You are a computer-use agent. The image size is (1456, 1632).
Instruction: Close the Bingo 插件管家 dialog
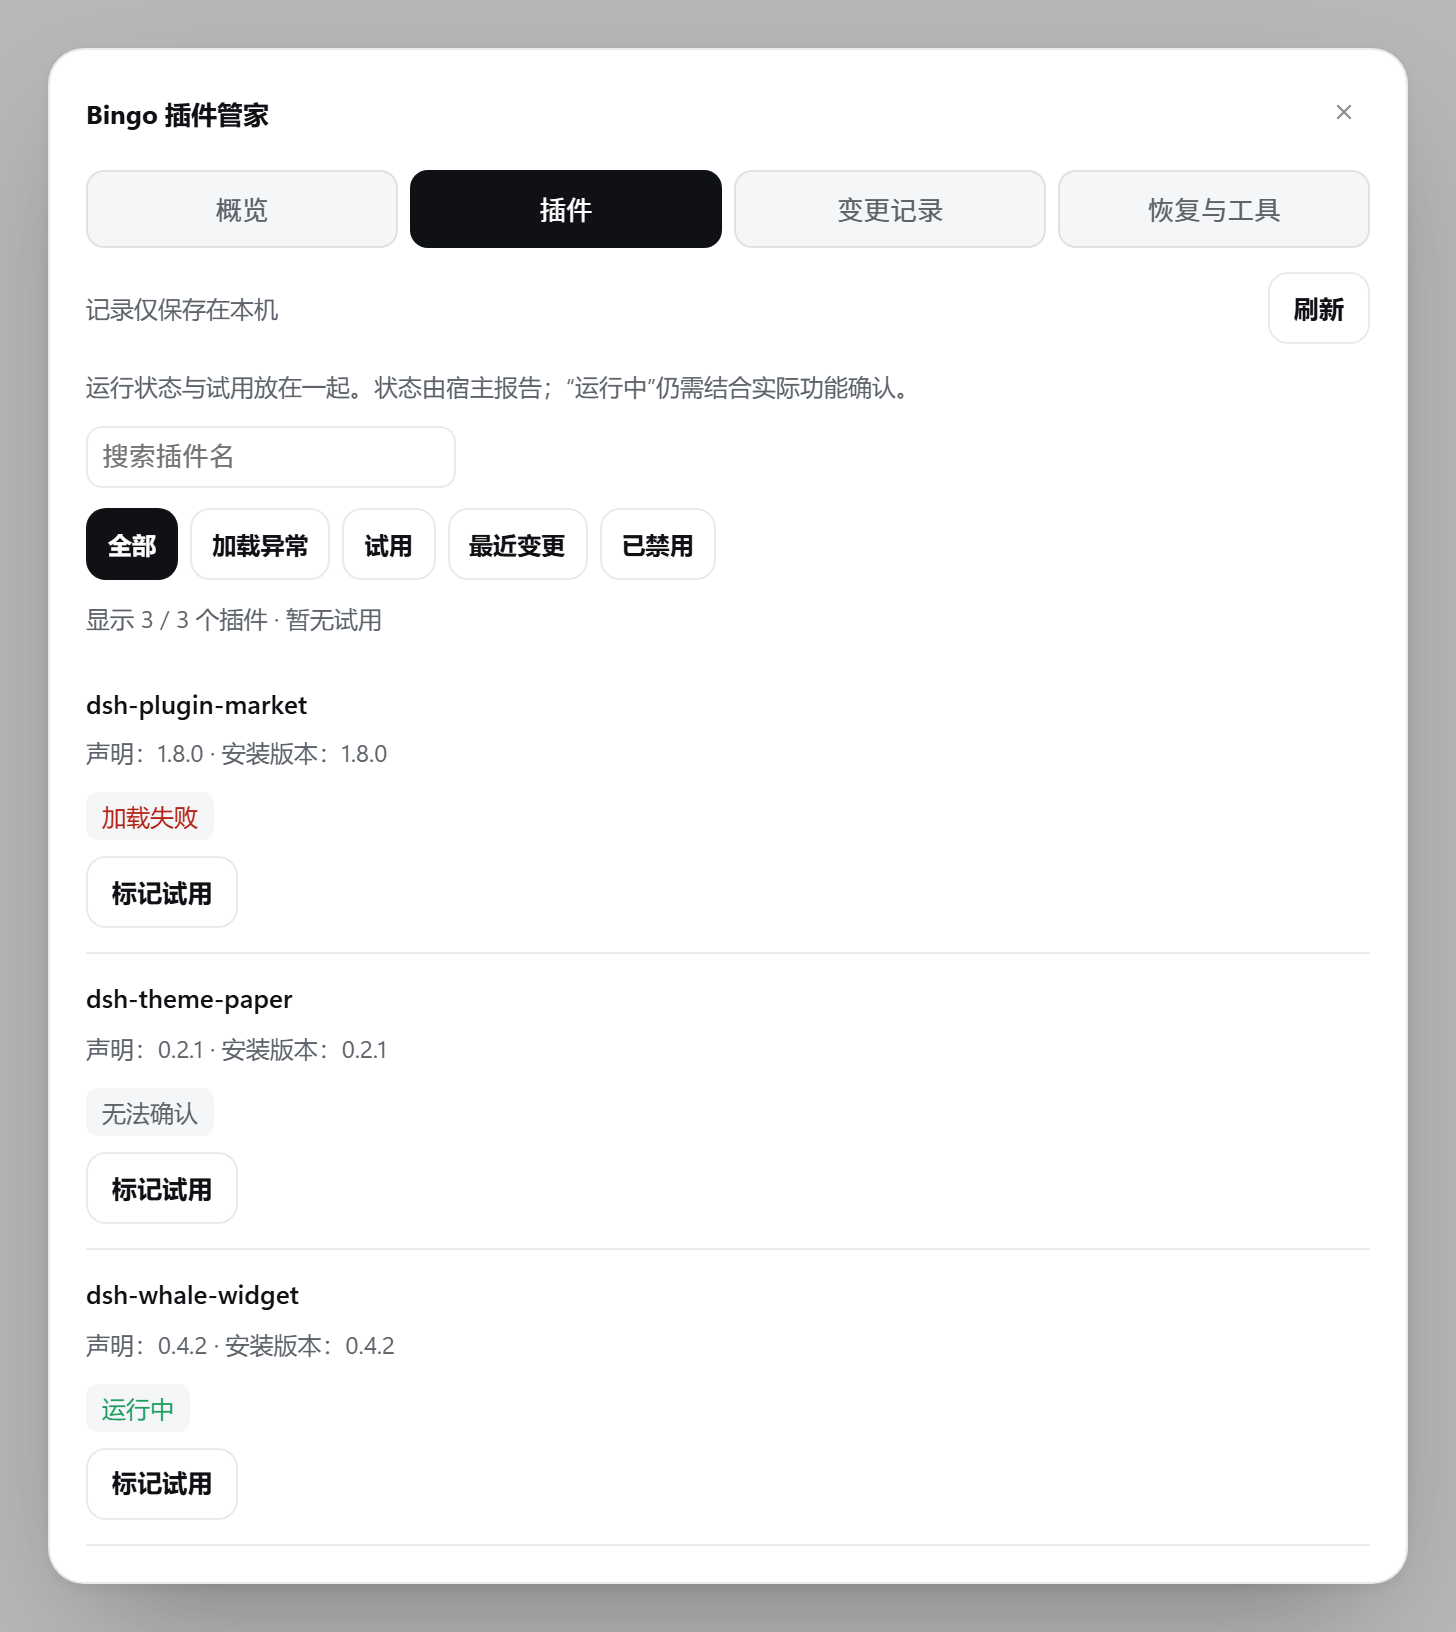[1343, 112]
